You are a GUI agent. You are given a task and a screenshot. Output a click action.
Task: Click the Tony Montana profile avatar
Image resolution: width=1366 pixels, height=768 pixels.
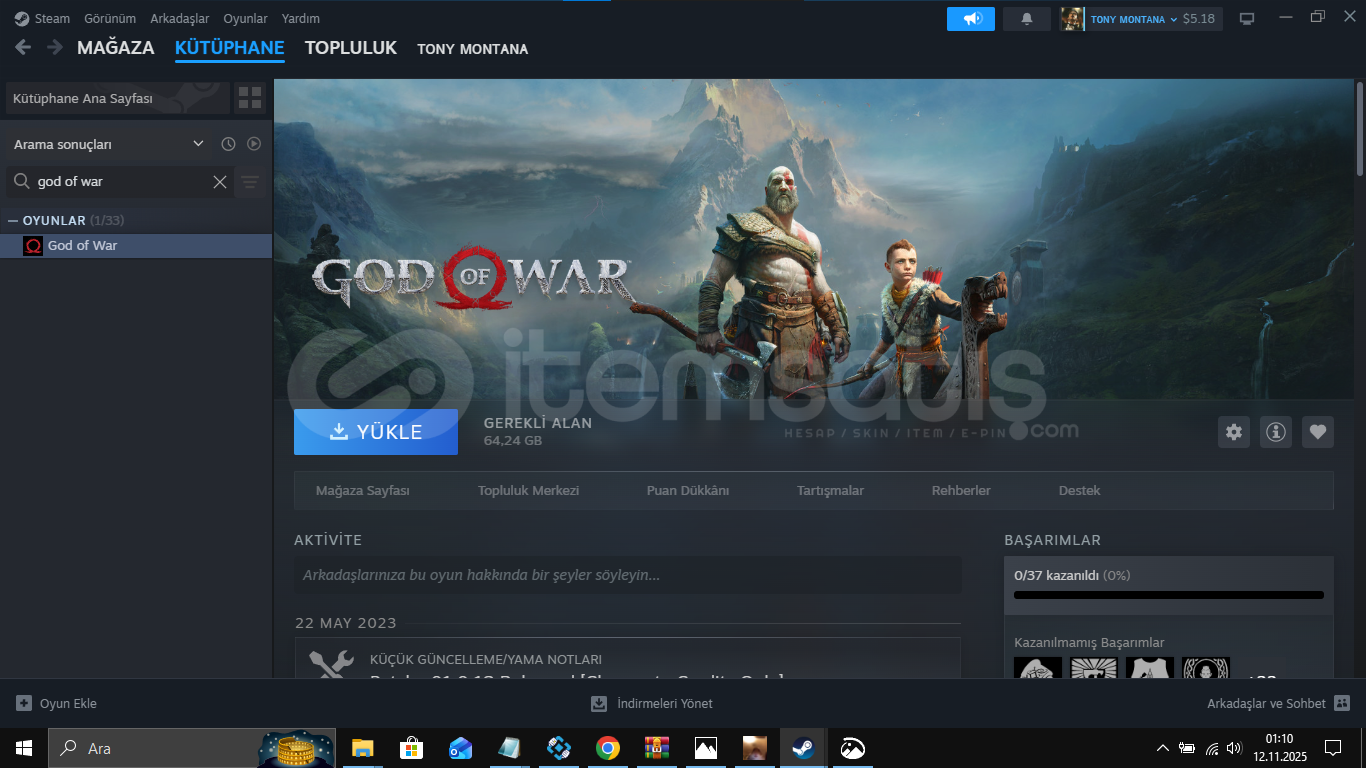click(1072, 18)
